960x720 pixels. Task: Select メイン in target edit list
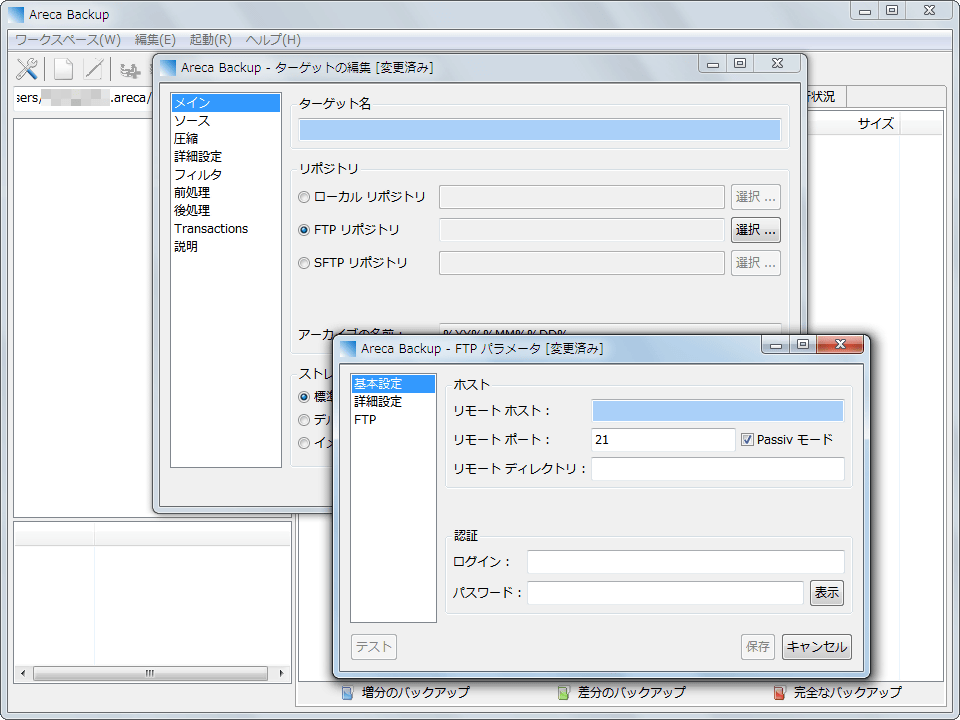(x=226, y=103)
